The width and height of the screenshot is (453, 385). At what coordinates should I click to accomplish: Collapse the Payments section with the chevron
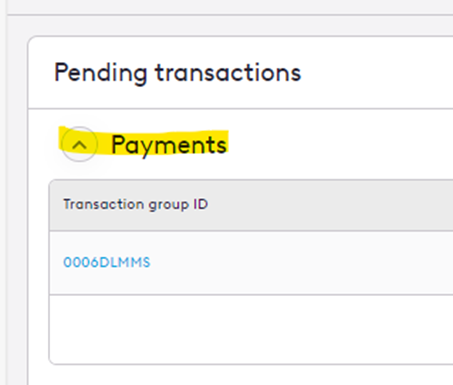click(79, 144)
